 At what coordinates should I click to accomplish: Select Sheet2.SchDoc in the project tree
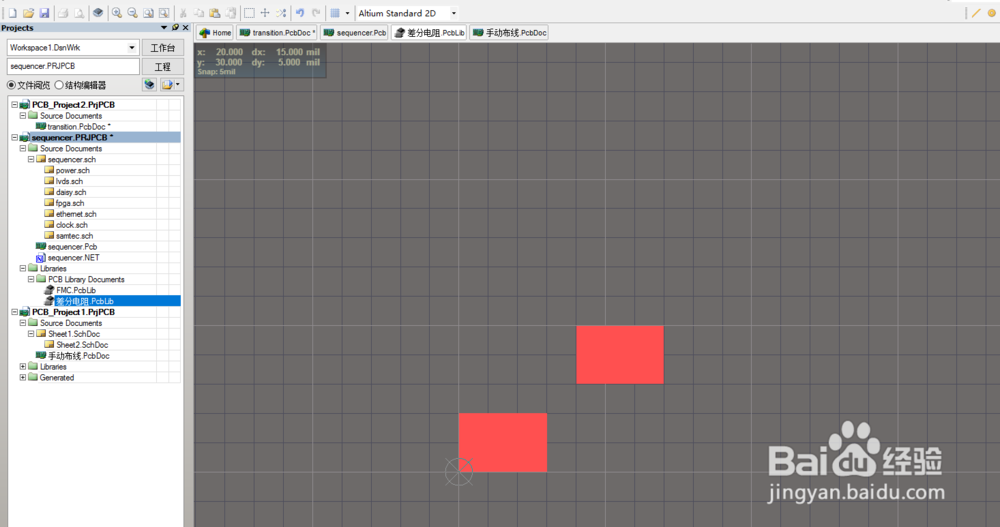tap(82, 345)
